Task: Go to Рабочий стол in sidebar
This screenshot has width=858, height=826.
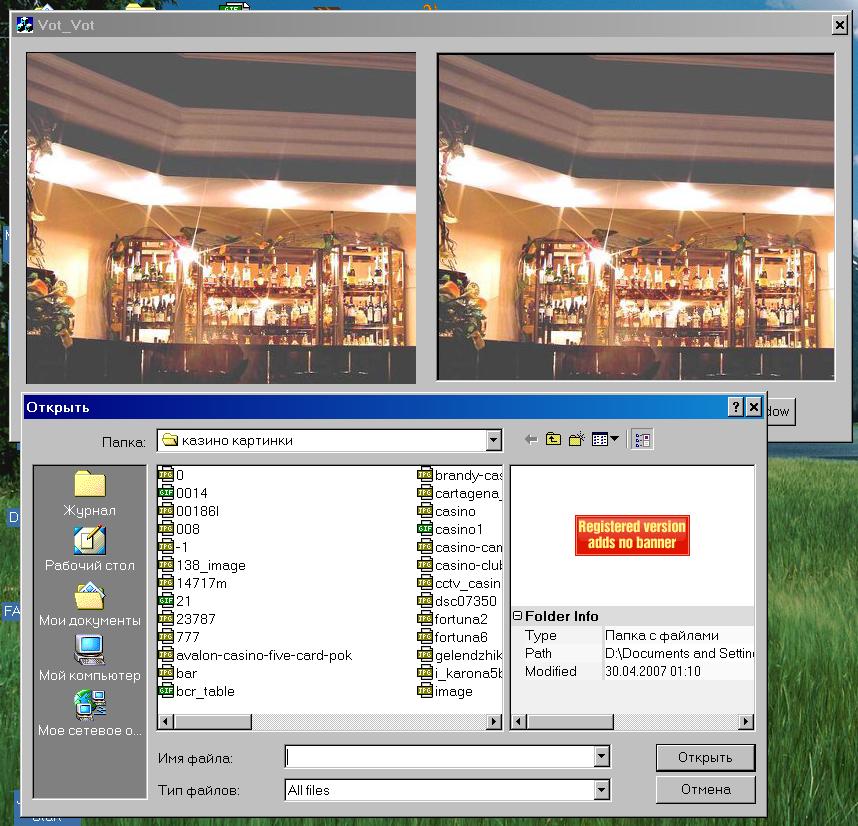Action: (x=90, y=549)
